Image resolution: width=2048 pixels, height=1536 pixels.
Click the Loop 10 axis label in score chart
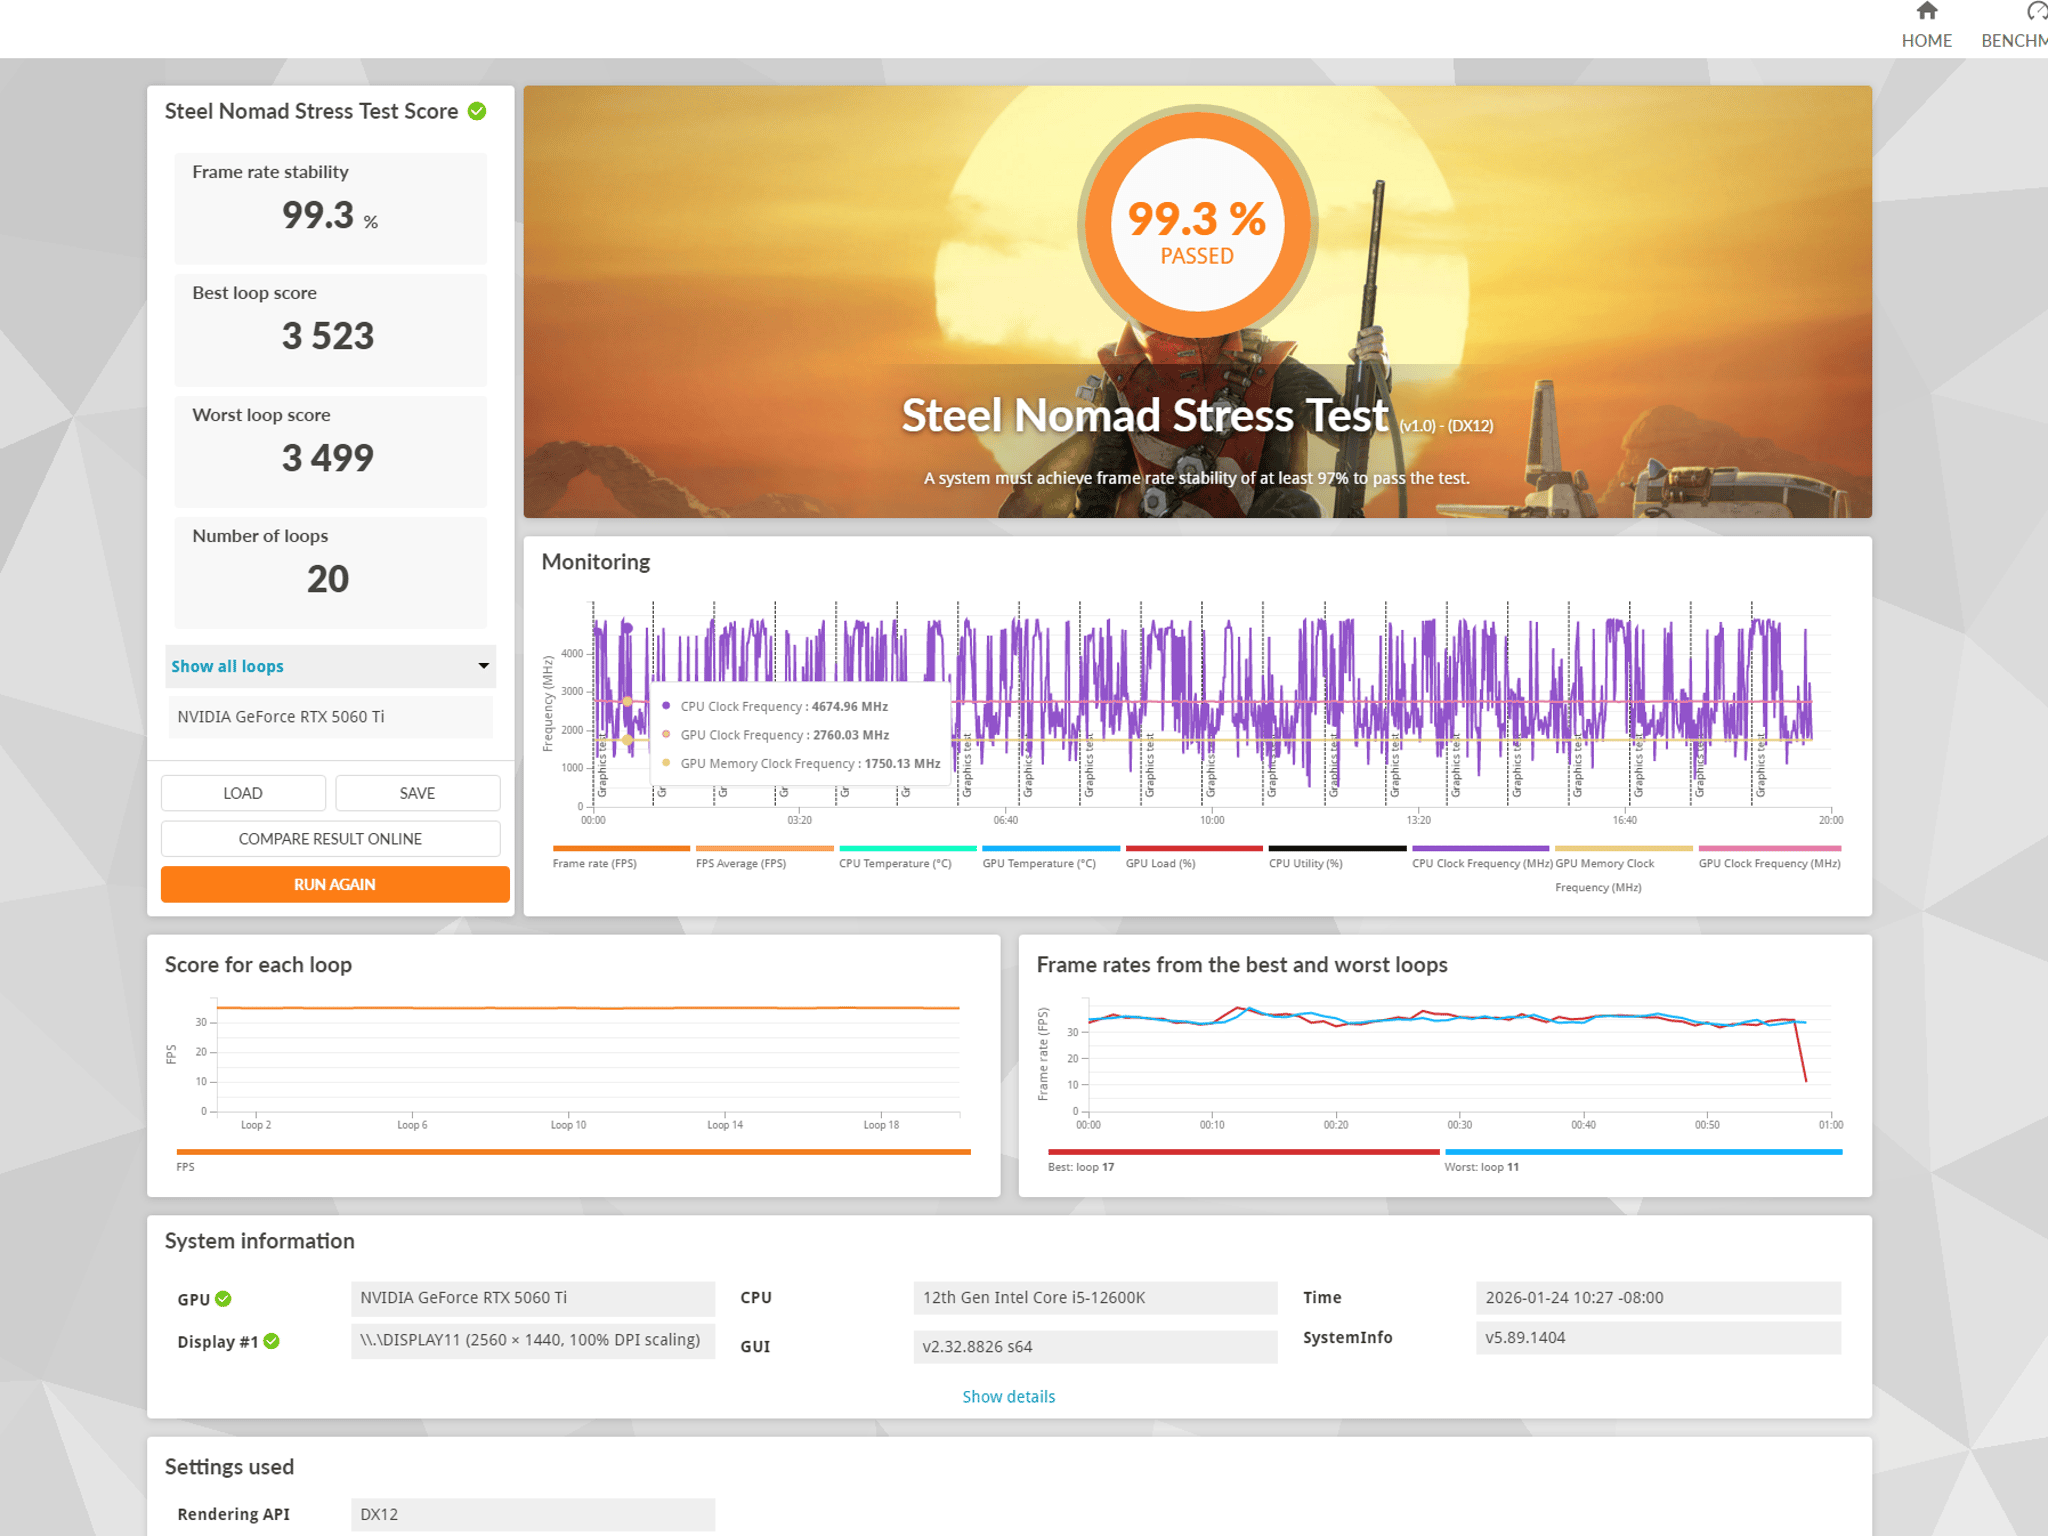coord(568,1125)
